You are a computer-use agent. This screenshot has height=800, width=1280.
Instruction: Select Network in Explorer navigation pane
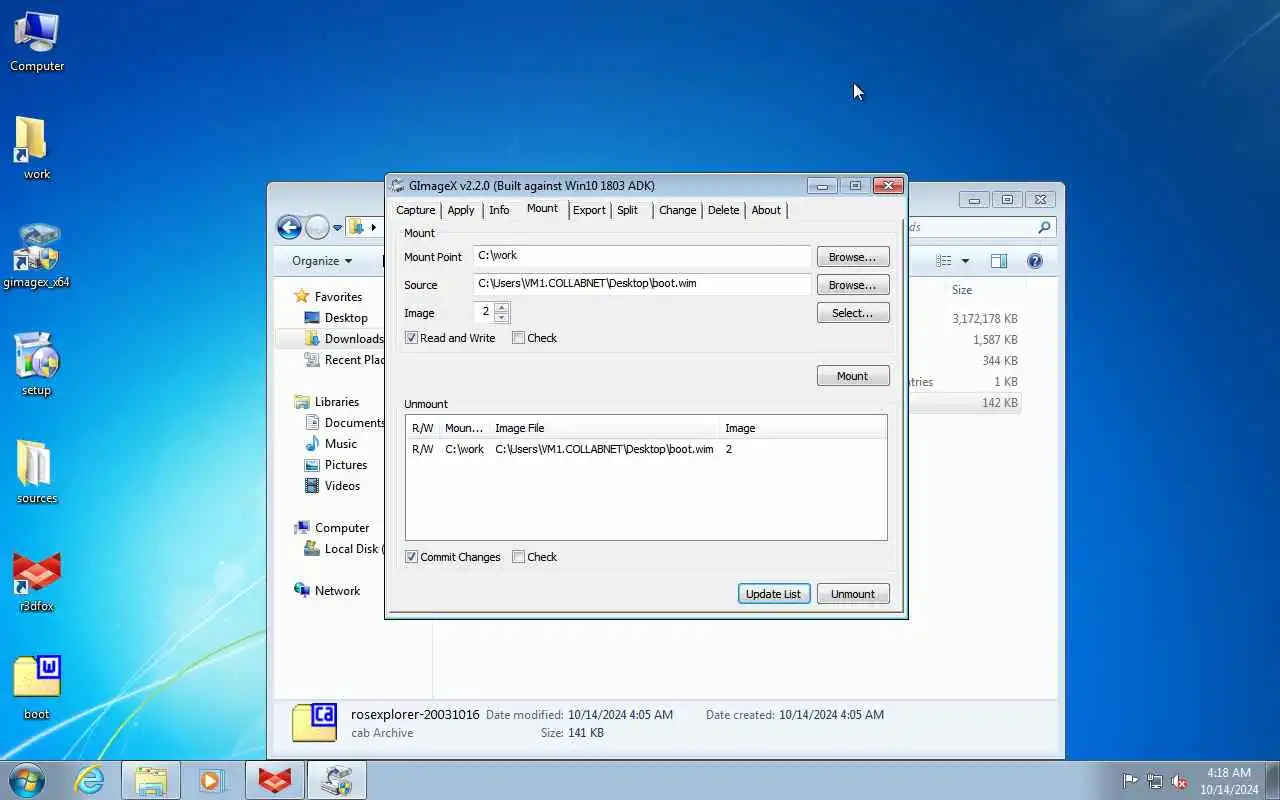337,591
